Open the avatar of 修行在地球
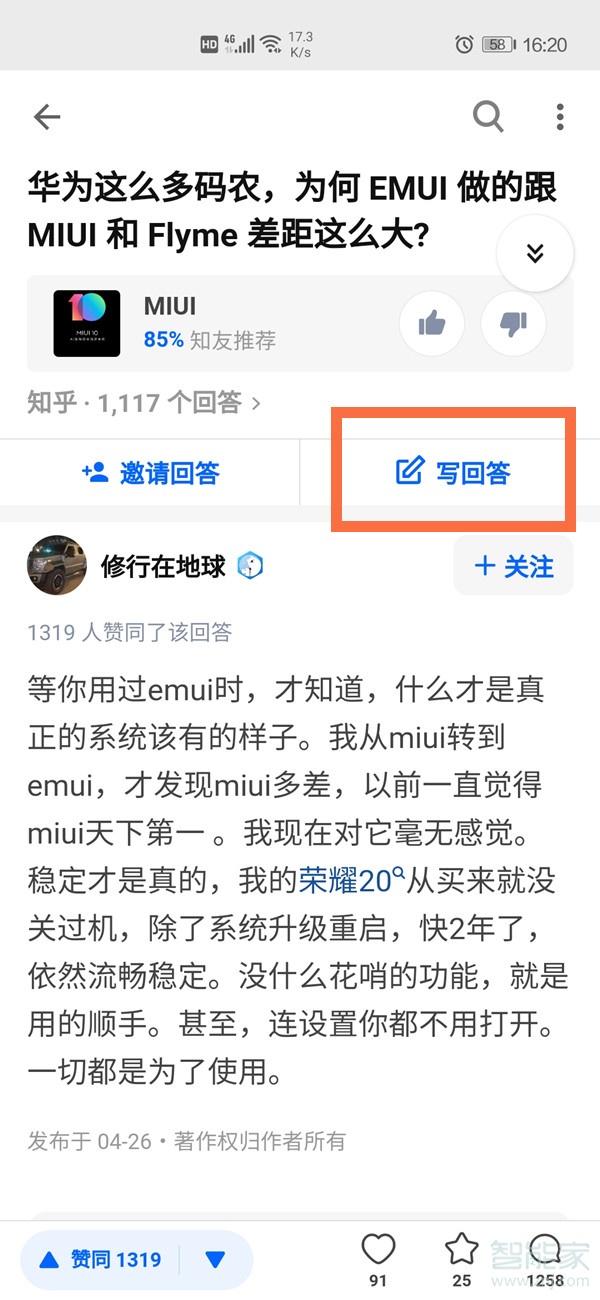This screenshot has height=1300, width=600. pos(57,566)
